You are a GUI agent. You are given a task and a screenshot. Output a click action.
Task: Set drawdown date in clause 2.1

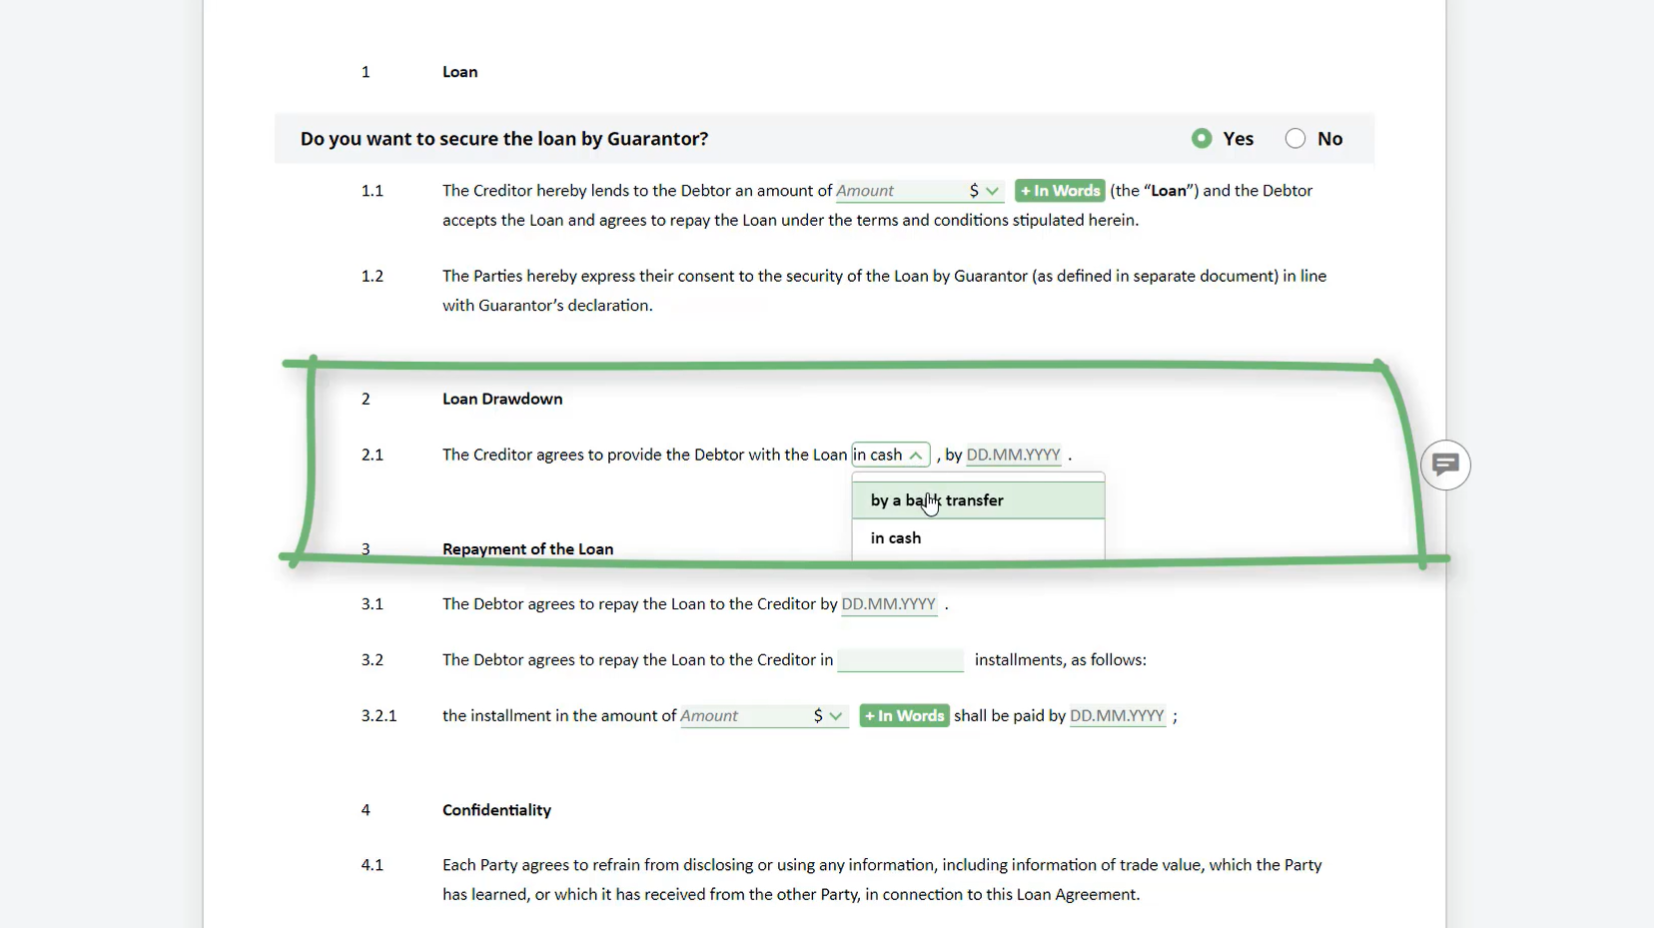[x=1013, y=455]
